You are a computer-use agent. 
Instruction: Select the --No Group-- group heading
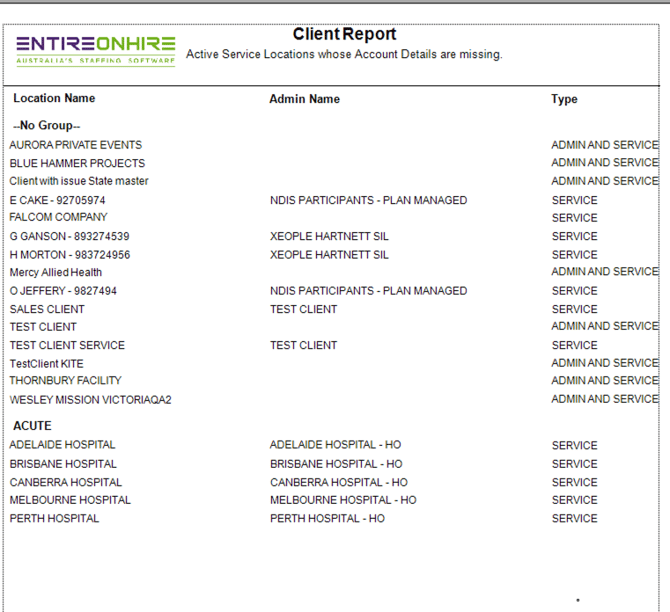[47, 126]
